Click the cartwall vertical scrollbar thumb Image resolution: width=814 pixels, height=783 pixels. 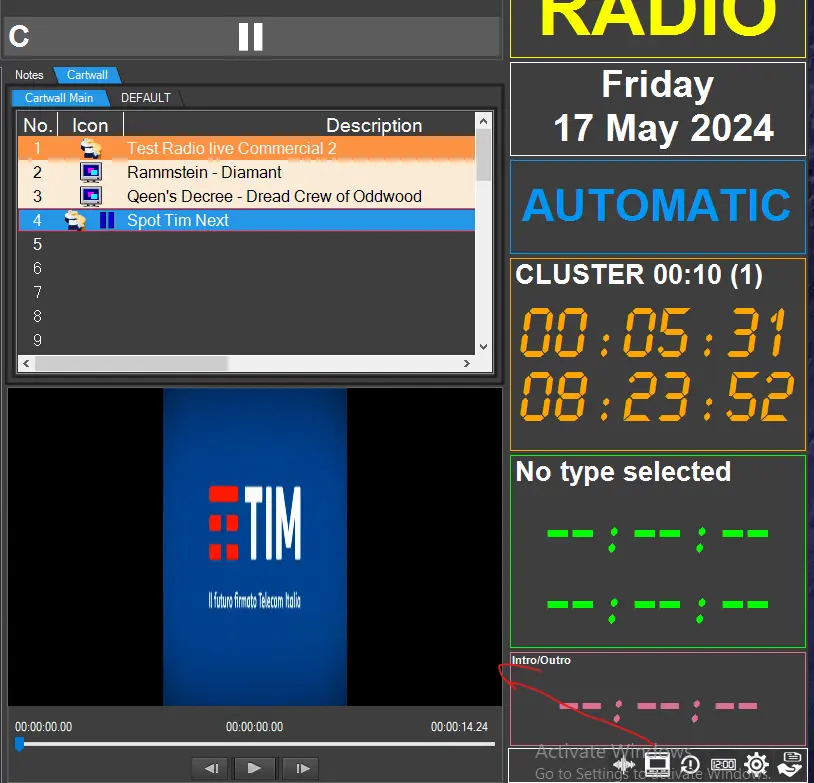(483, 155)
